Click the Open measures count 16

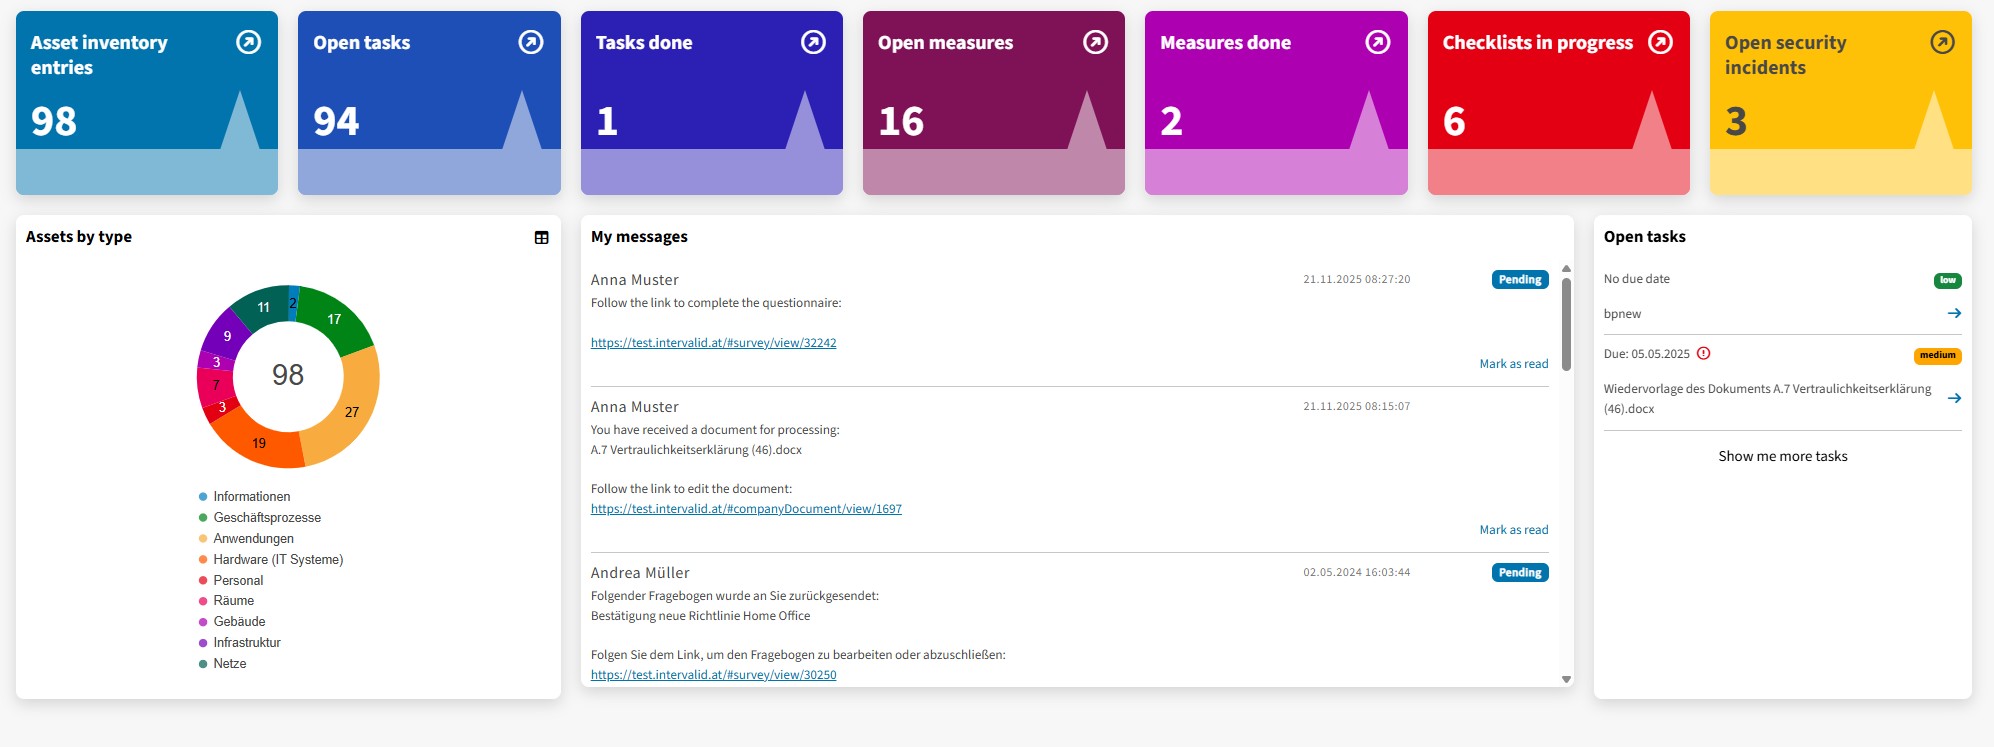click(x=901, y=122)
